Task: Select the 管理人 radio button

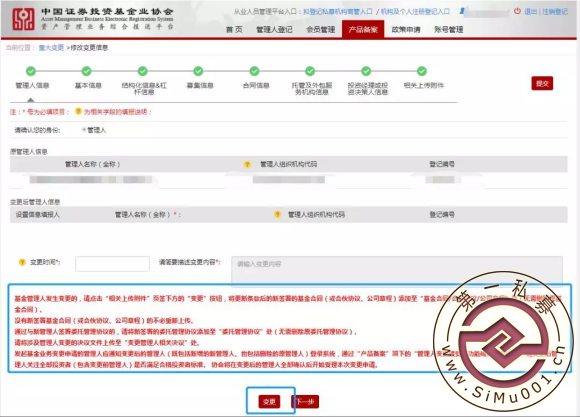Action: 84,130
